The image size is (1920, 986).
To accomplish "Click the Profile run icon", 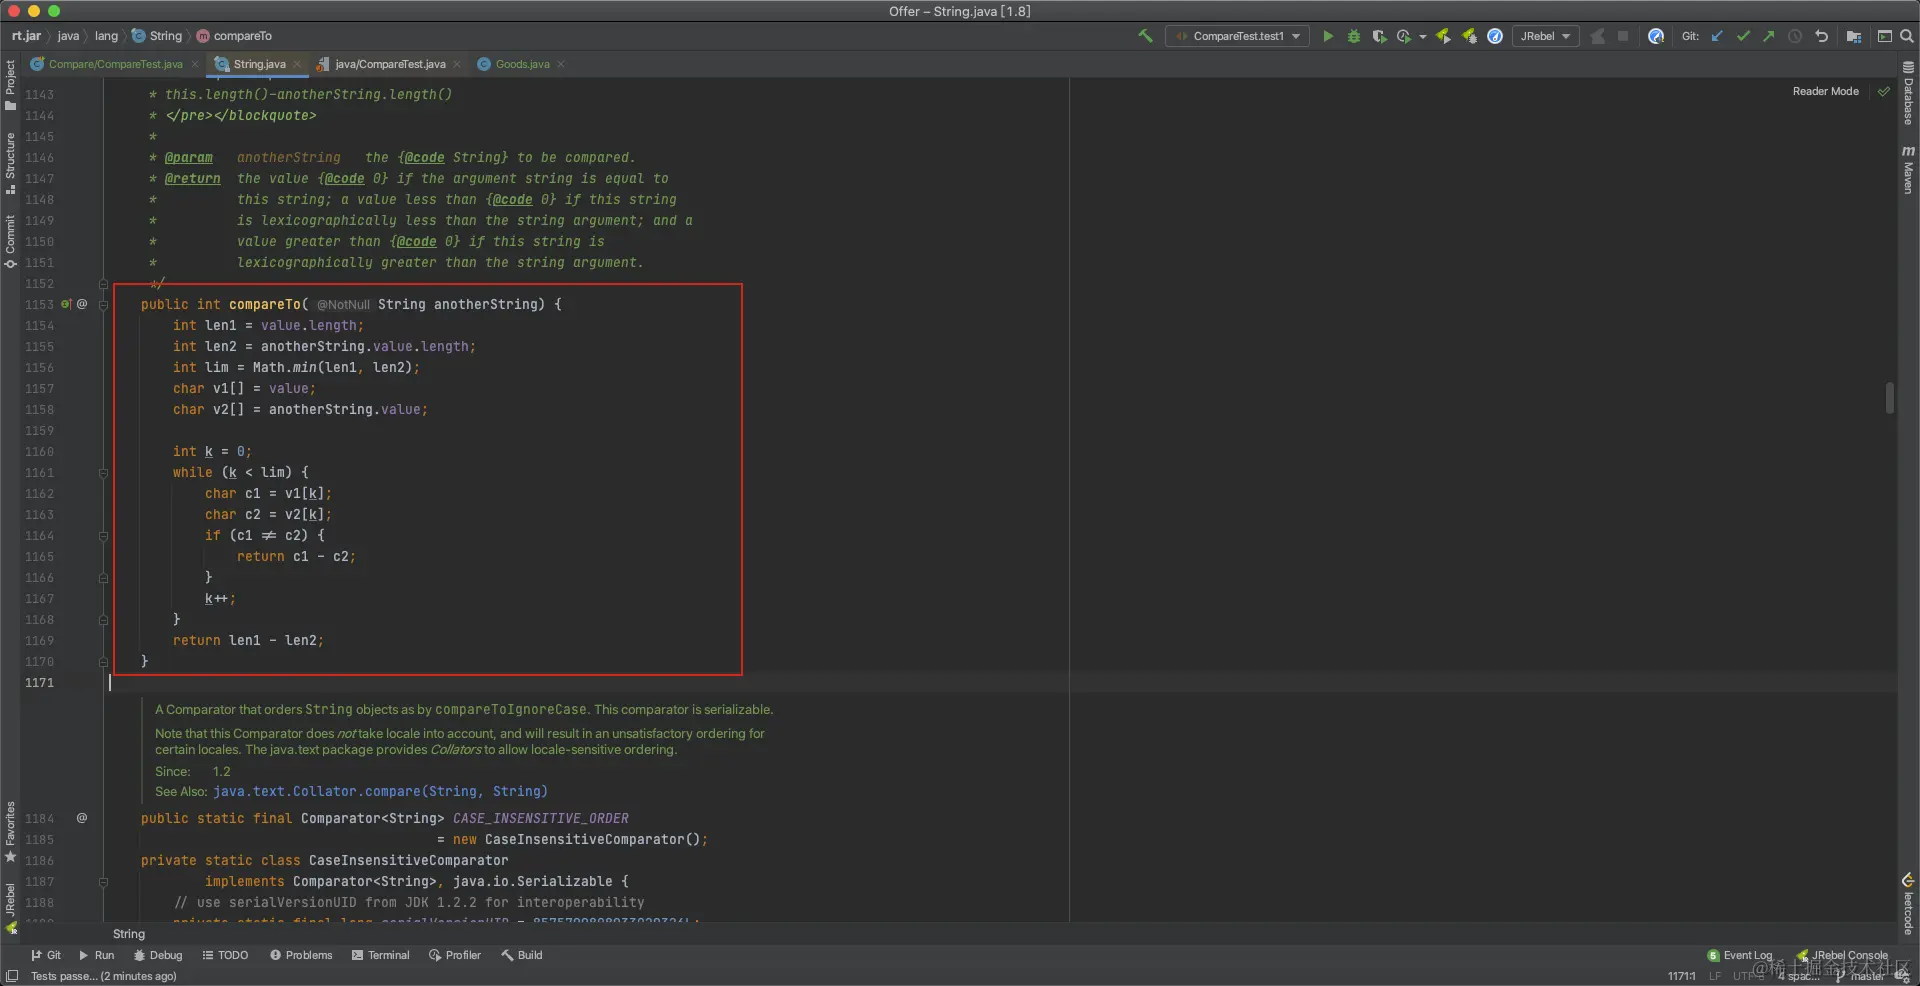I will 1404,36.
